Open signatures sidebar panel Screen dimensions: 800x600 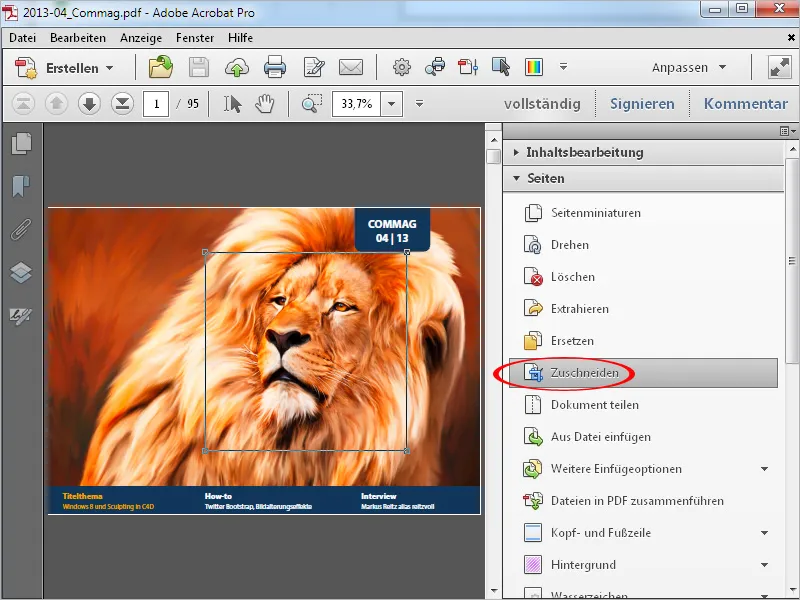point(21,315)
